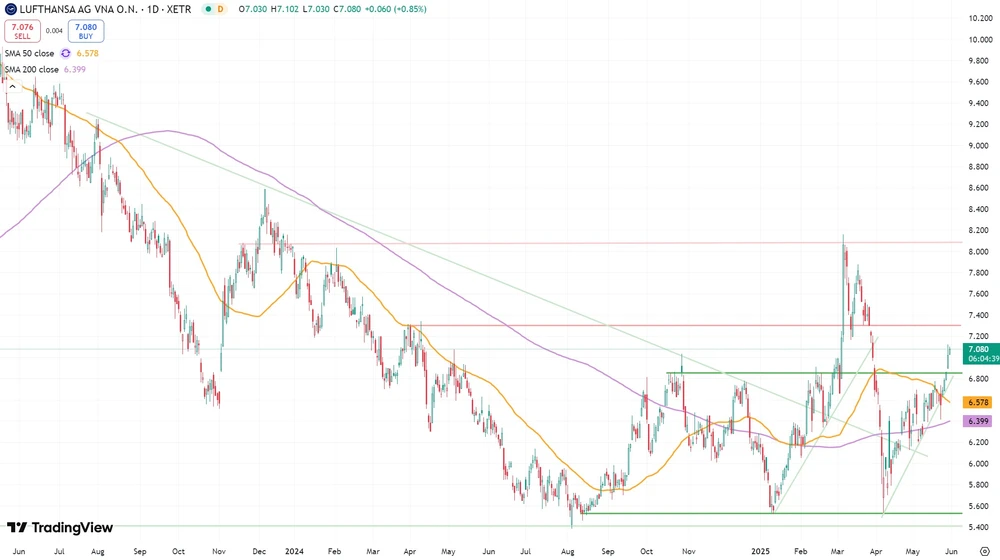
Task: Click the orange D delayed-data badge
Action: tap(221, 9)
